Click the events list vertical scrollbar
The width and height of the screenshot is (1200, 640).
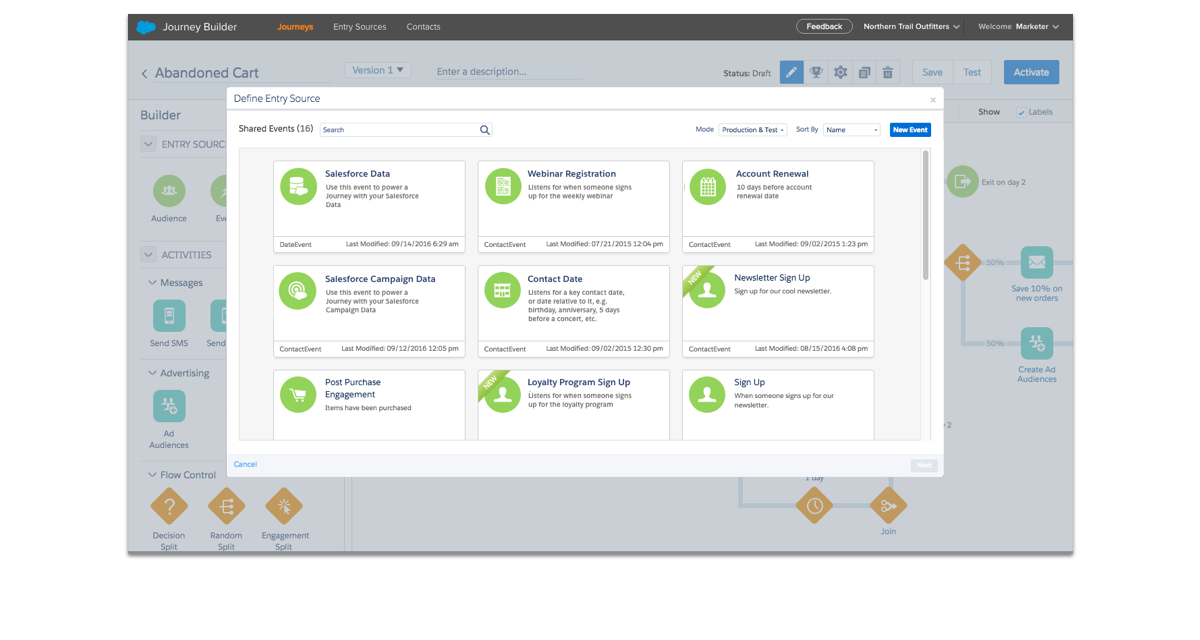click(x=925, y=215)
